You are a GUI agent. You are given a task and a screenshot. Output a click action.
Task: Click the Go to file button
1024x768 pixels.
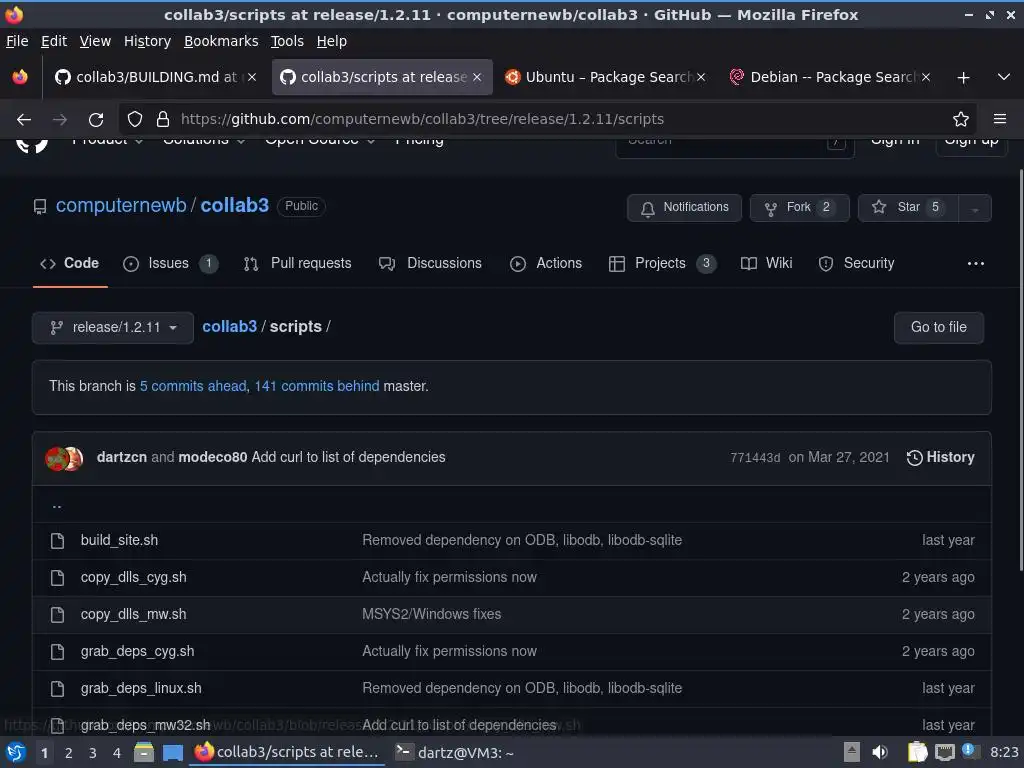[x=938, y=327]
